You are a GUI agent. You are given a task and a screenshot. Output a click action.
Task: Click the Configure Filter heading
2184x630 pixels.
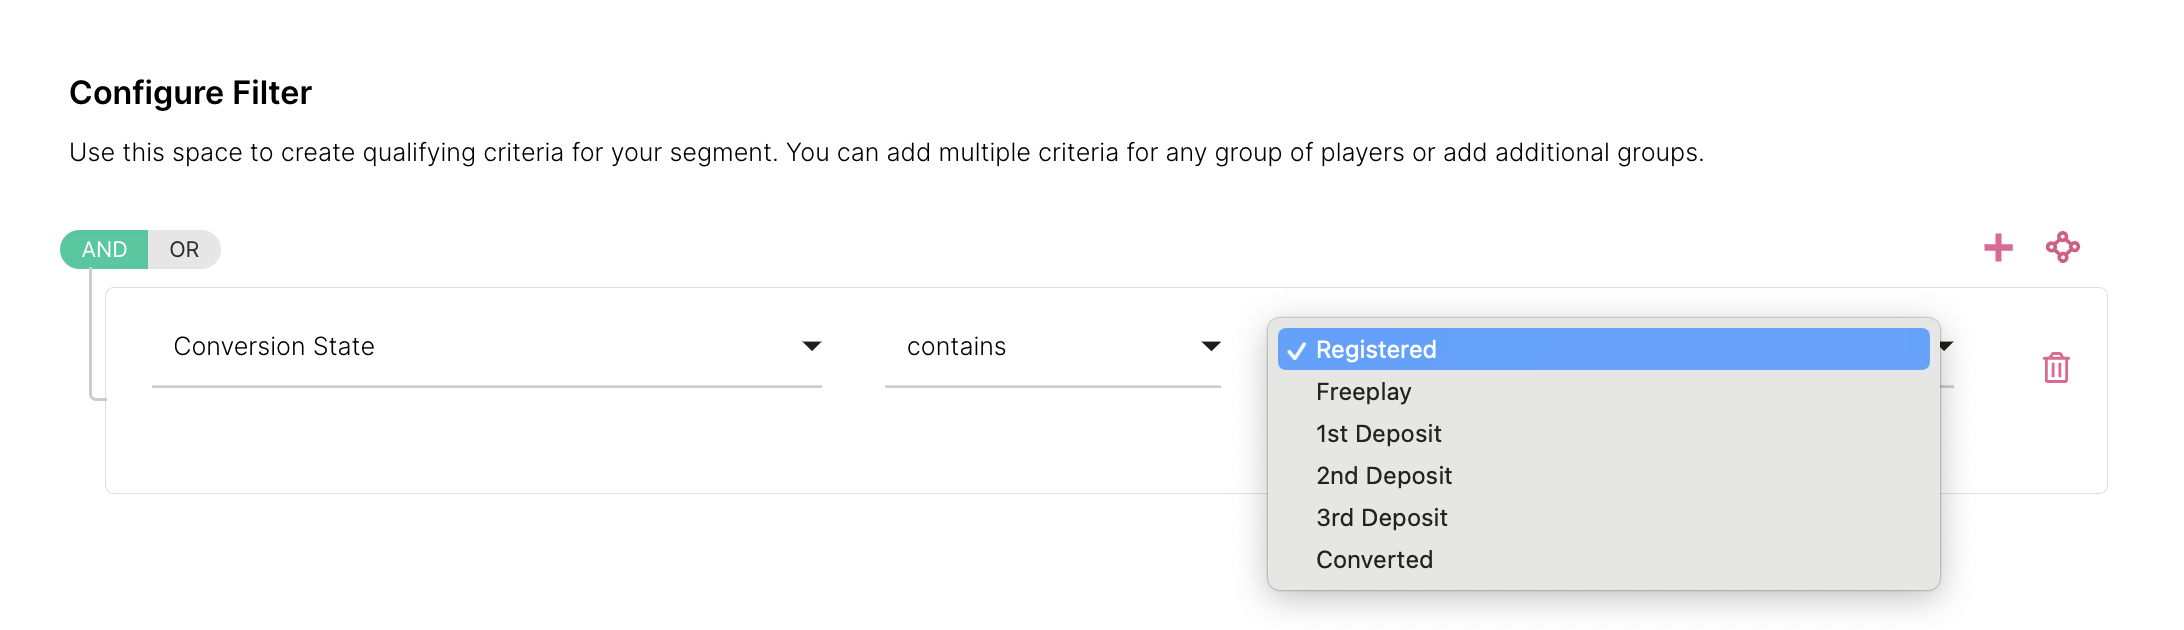(190, 93)
